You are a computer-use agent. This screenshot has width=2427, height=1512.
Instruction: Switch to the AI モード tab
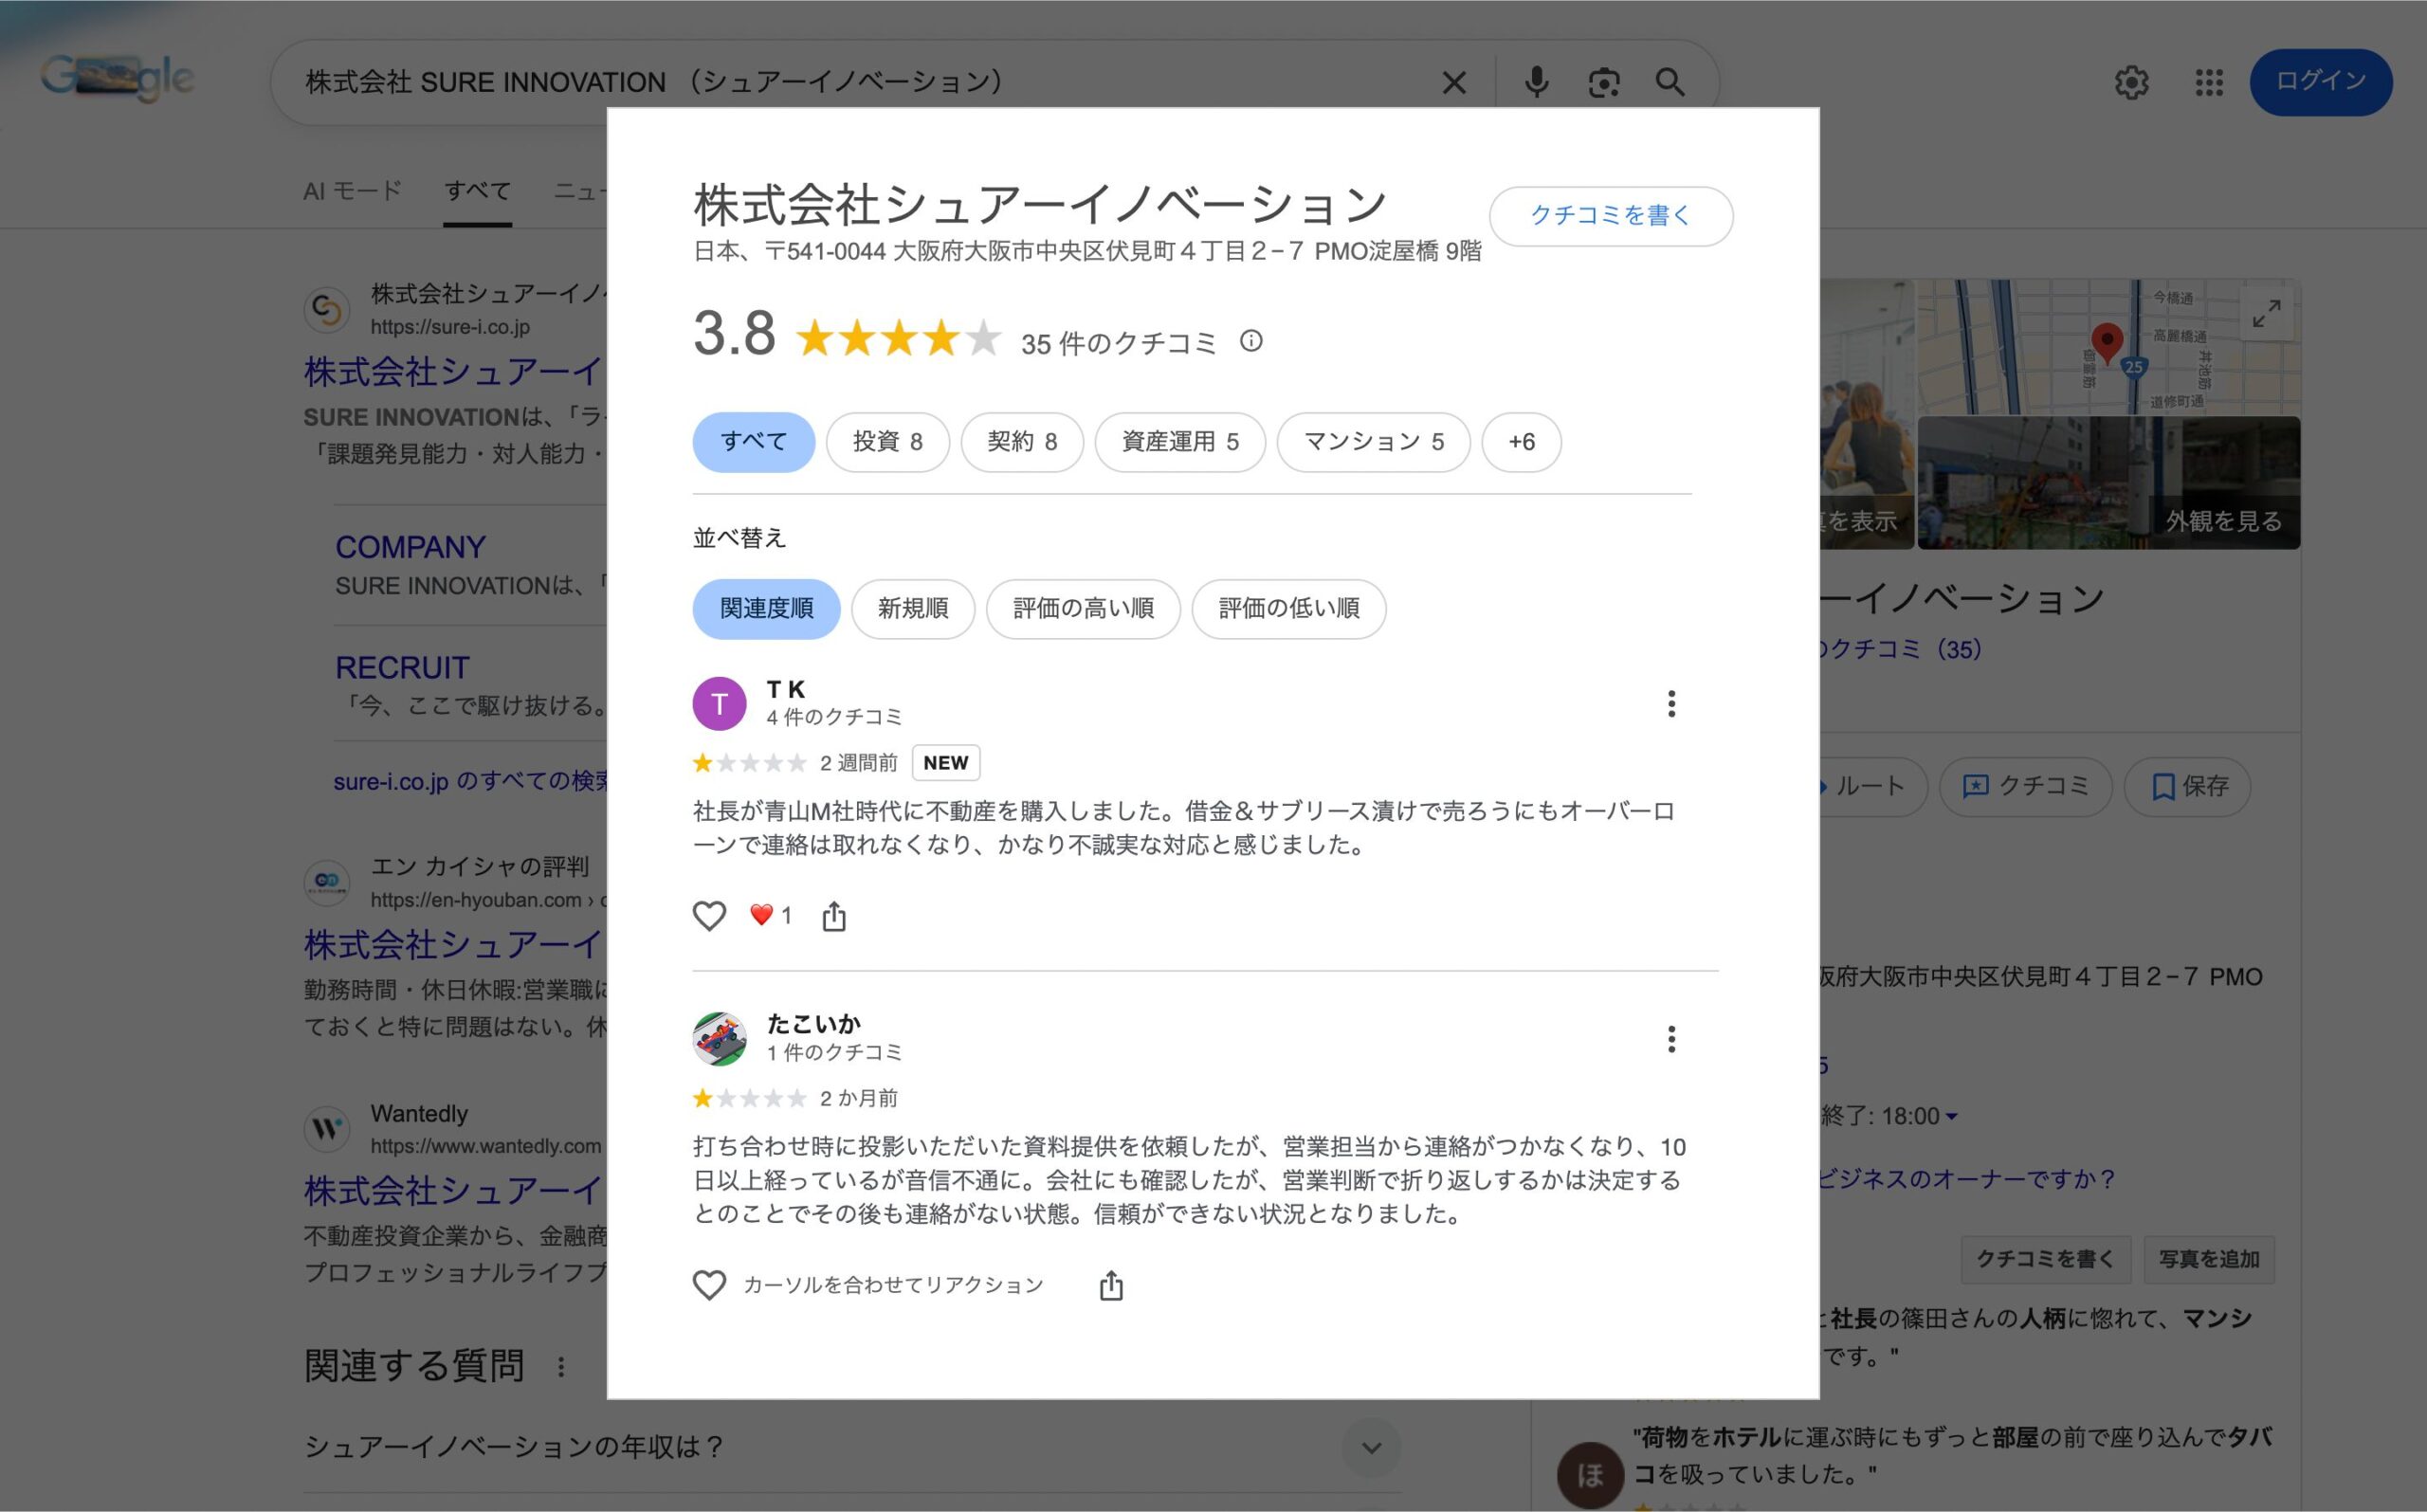[352, 191]
